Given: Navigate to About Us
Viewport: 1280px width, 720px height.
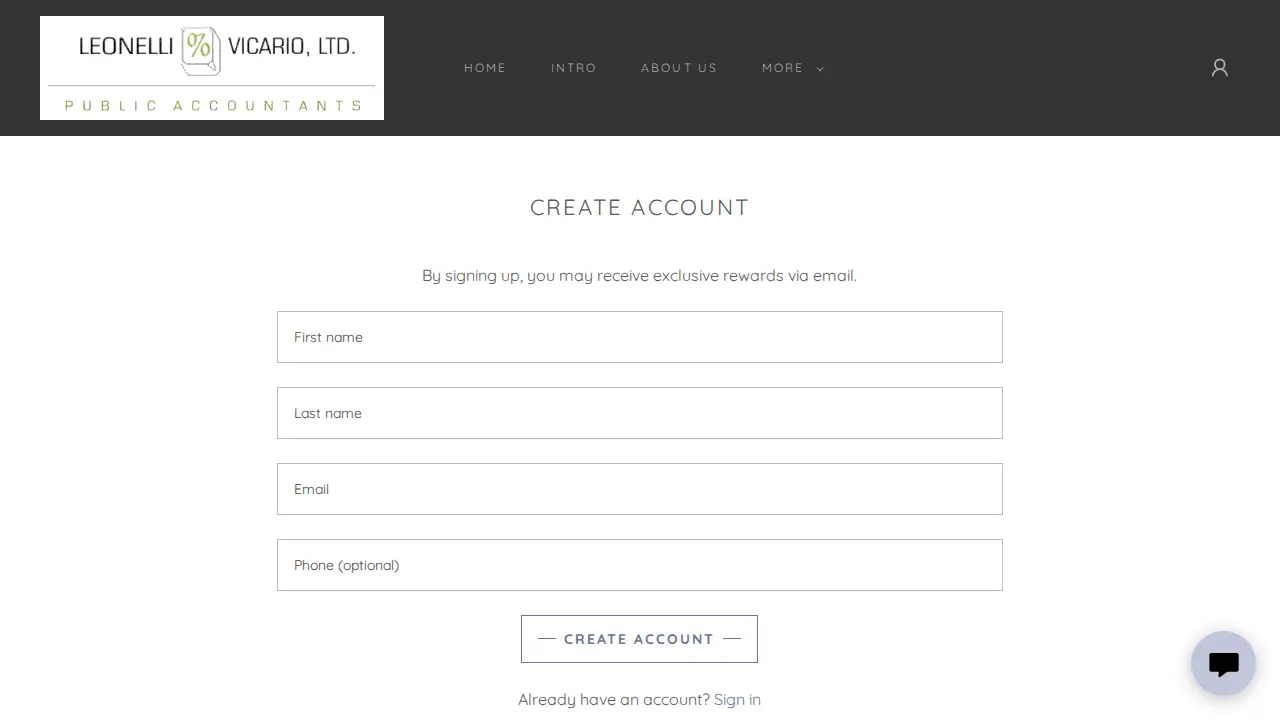Looking at the screenshot, I should pos(679,68).
